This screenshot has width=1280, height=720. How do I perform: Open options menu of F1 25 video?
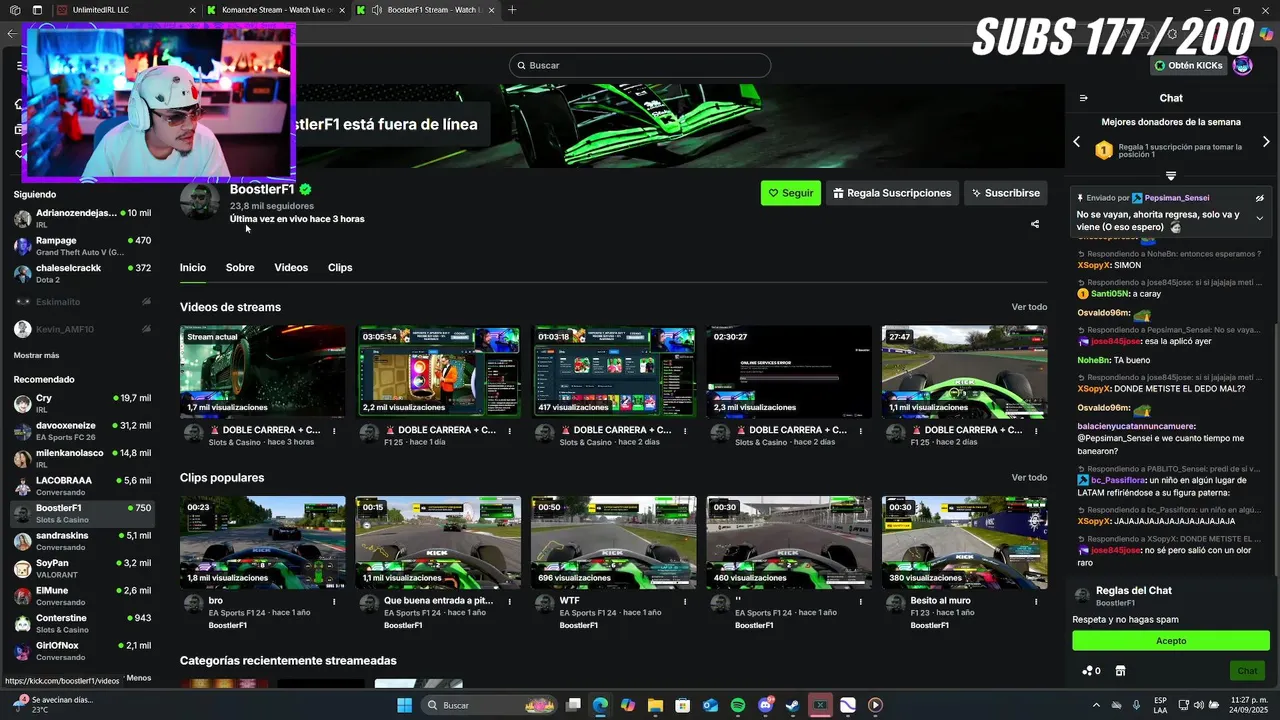(510, 431)
